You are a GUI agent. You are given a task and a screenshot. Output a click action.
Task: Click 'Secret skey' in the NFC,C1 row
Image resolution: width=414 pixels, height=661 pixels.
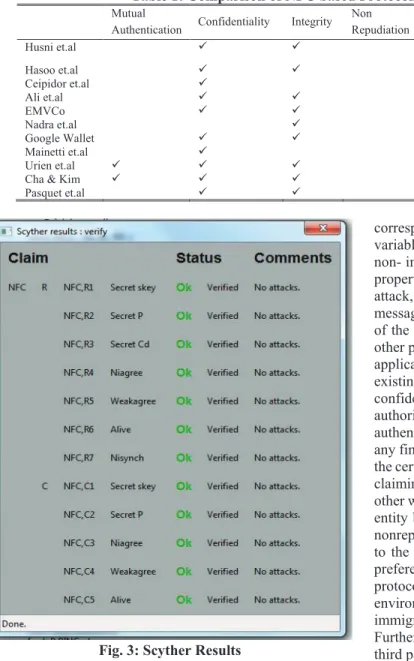133,486
